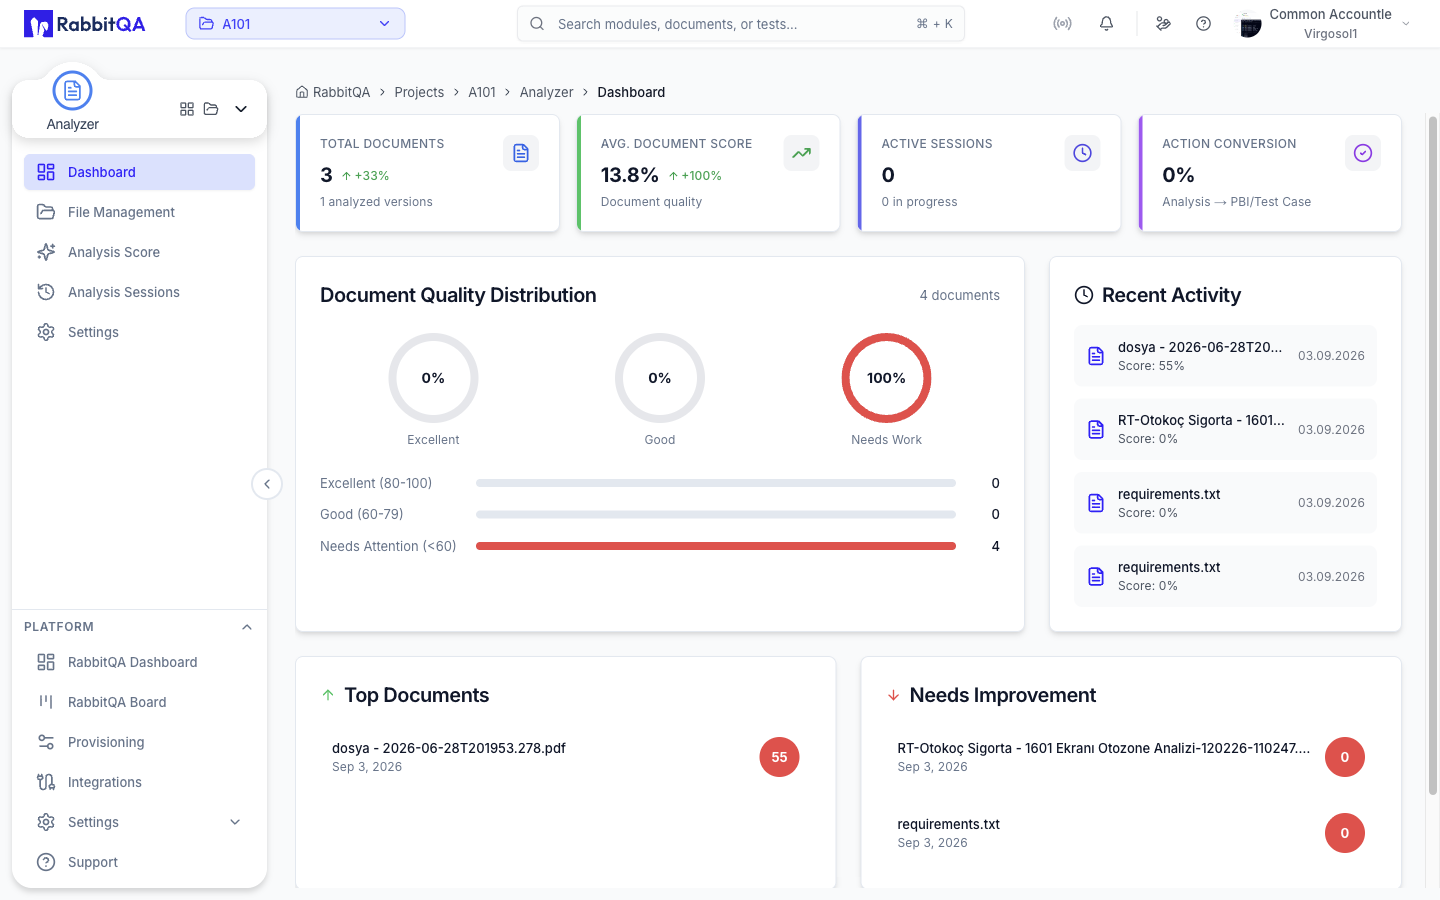The image size is (1440, 900).
Task: Click the Good (60-79) progress bar
Action: coord(716,514)
